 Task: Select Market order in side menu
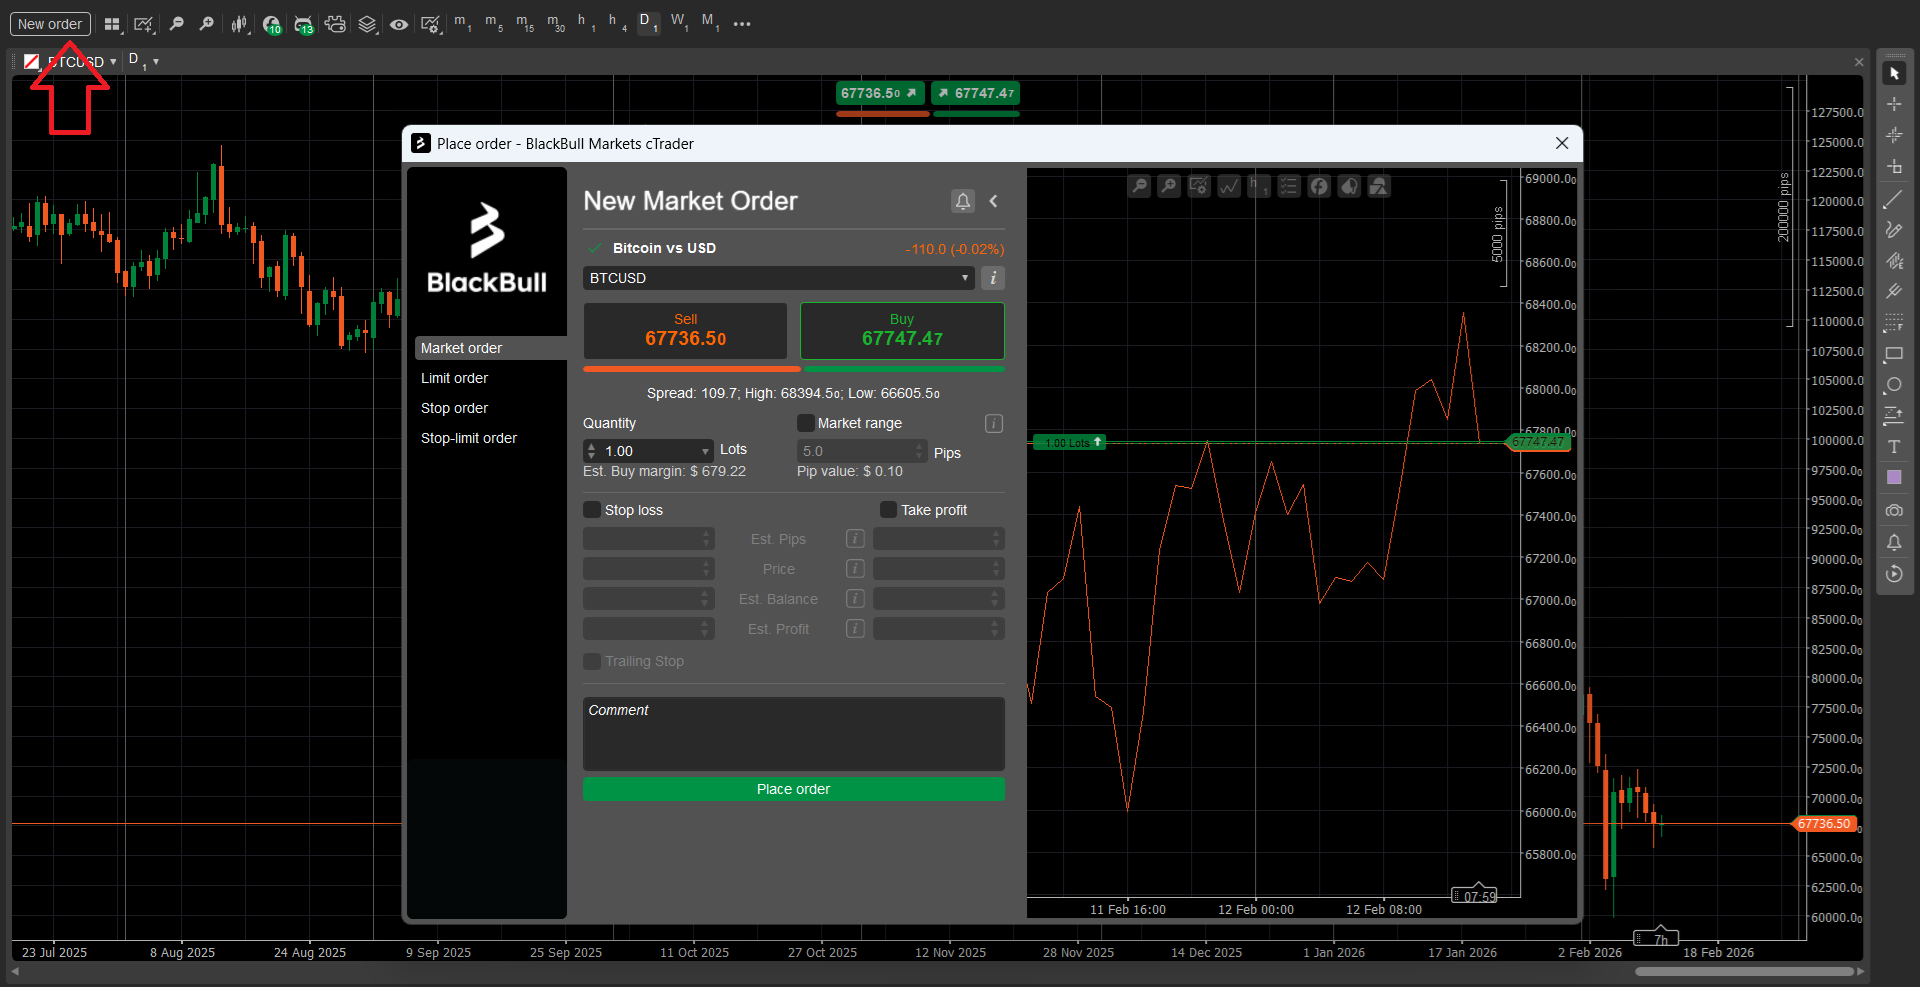pyautogui.click(x=490, y=348)
